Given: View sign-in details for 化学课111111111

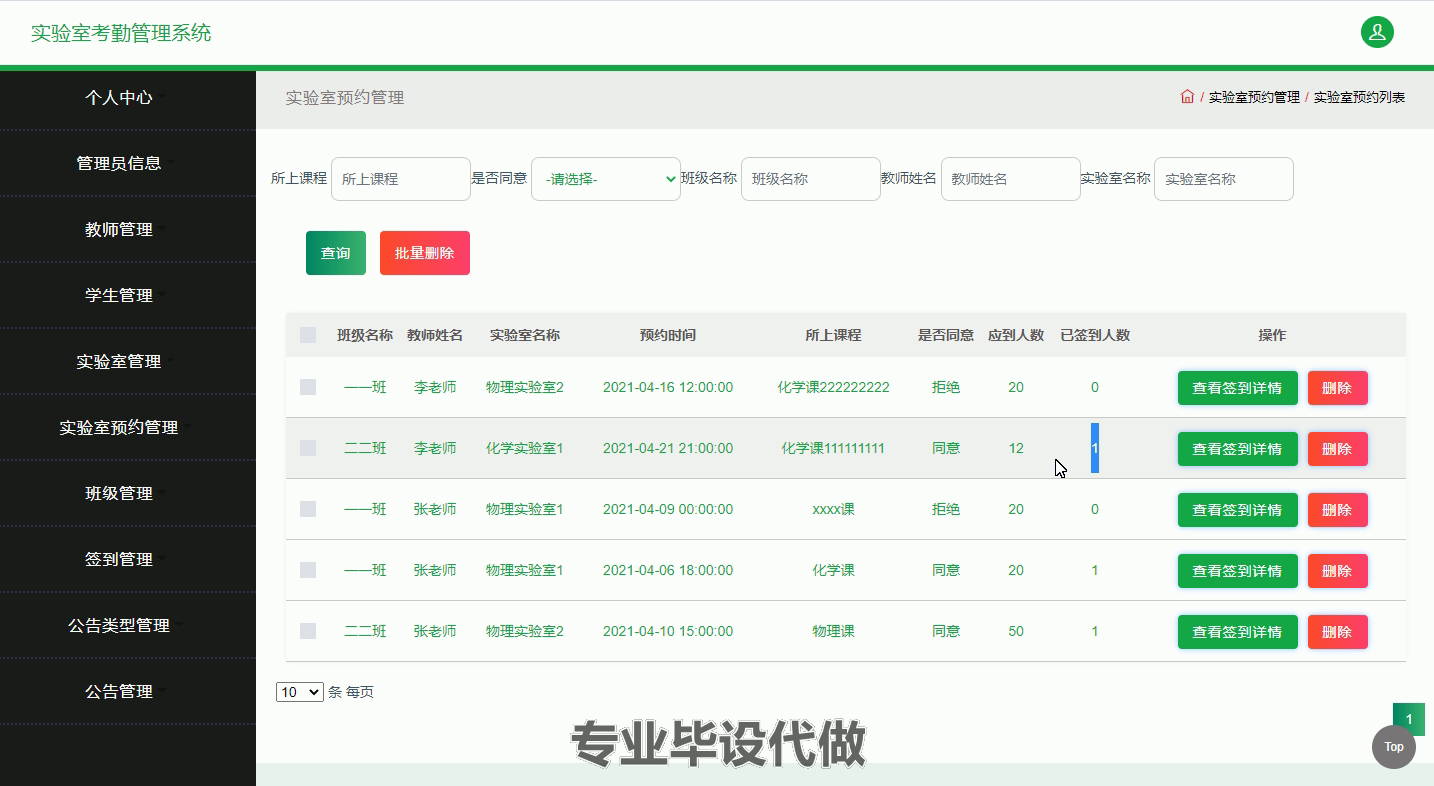Looking at the screenshot, I should coord(1238,449).
